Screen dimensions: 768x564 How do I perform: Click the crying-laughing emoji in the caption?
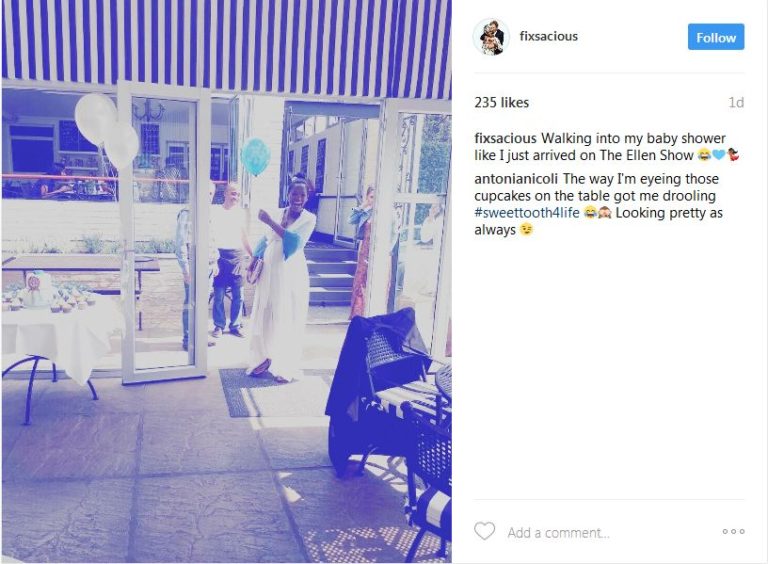(x=704, y=156)
